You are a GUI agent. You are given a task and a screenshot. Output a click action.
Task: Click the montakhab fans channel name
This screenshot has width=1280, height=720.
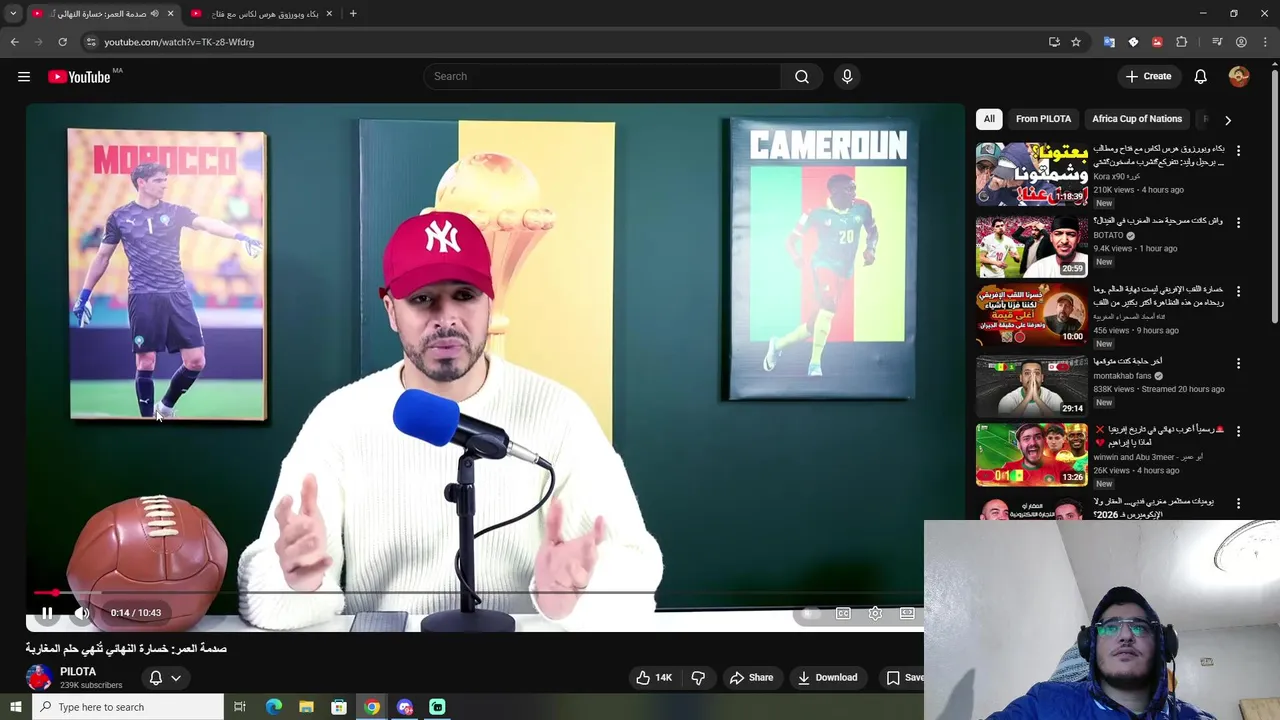point(1122,376)
